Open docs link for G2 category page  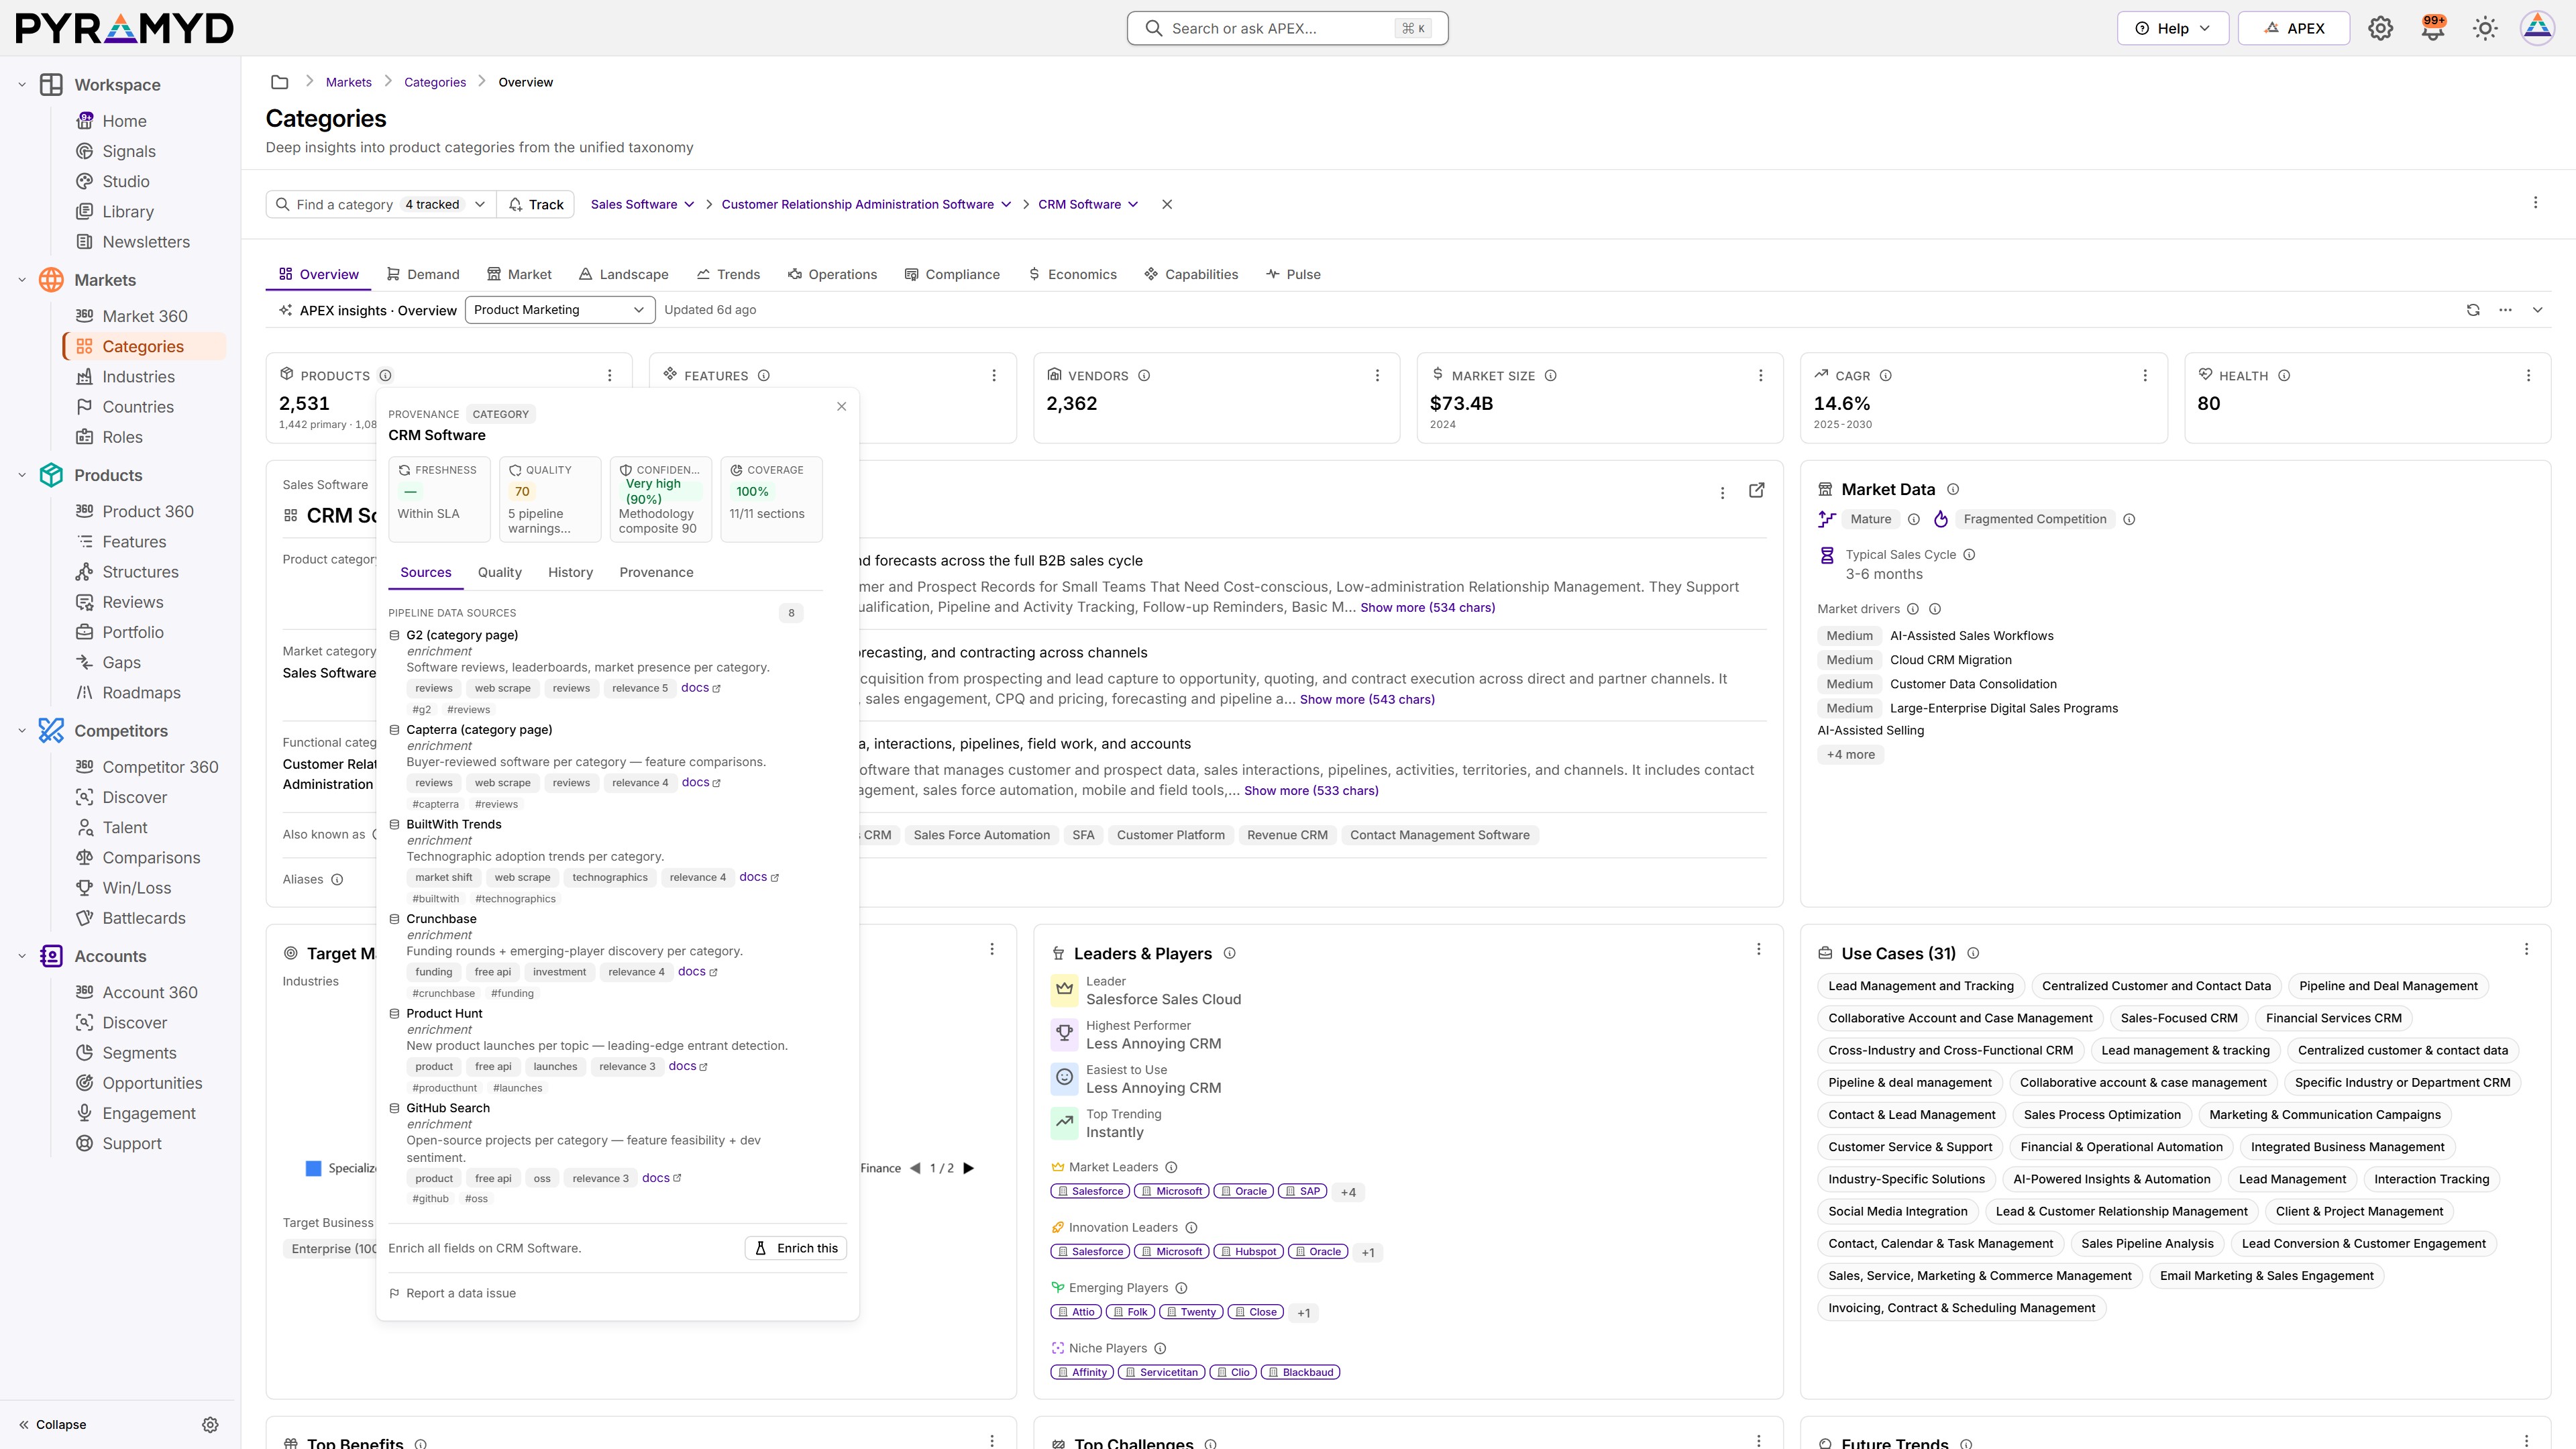(701, 688)
